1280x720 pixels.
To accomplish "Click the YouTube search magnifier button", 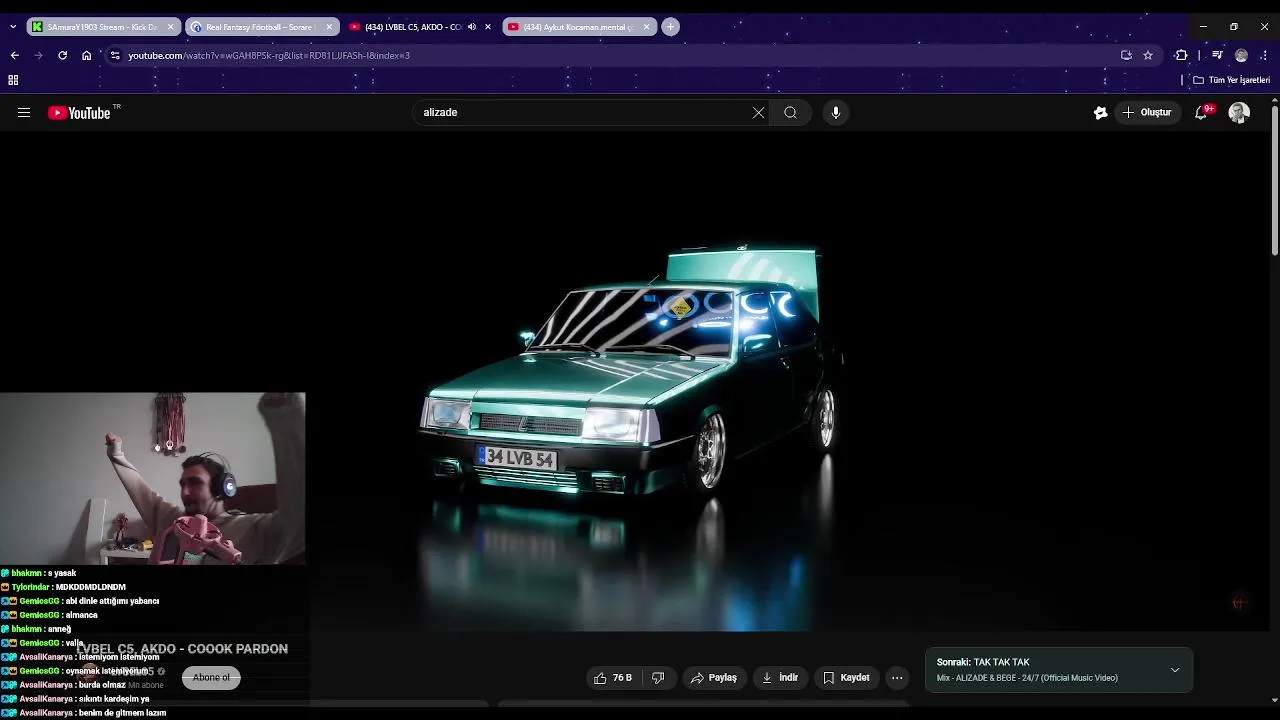I will tap(790, 113).
